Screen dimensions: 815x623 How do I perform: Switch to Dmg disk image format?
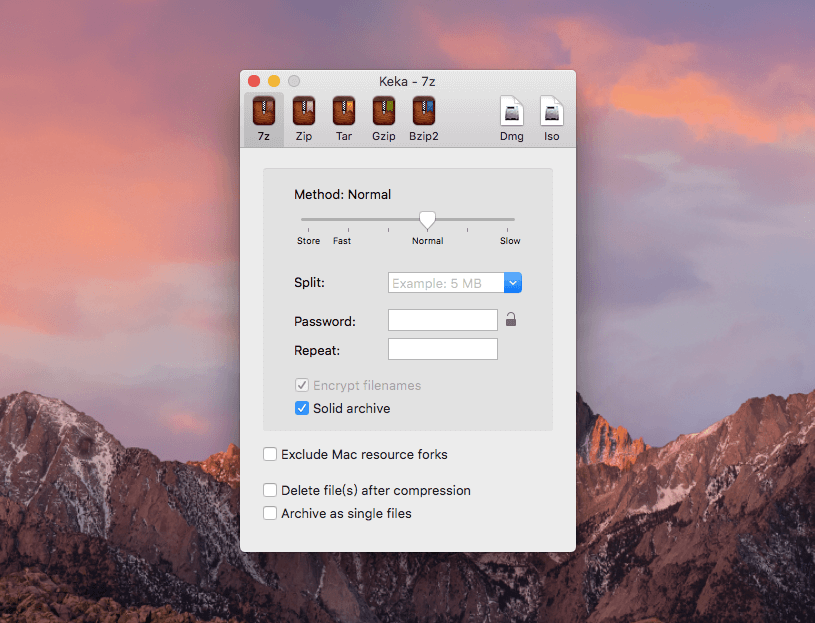pos(511,120)
